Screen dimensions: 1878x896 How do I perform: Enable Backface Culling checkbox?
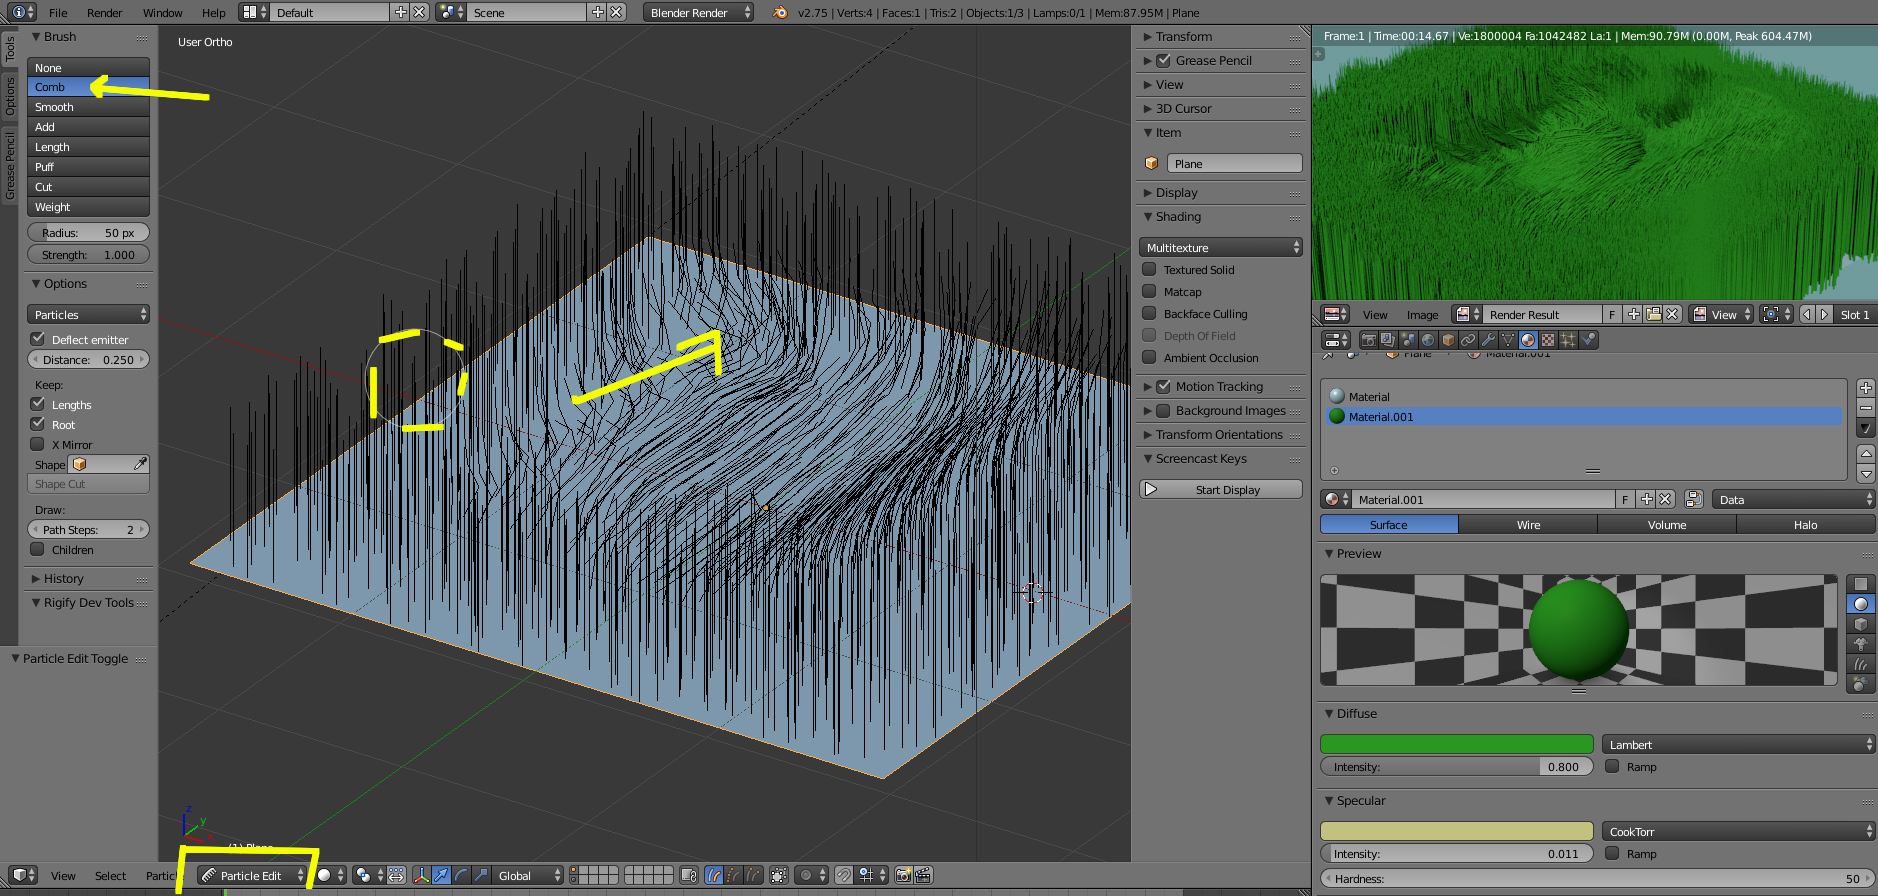[x=1150, y=313]
